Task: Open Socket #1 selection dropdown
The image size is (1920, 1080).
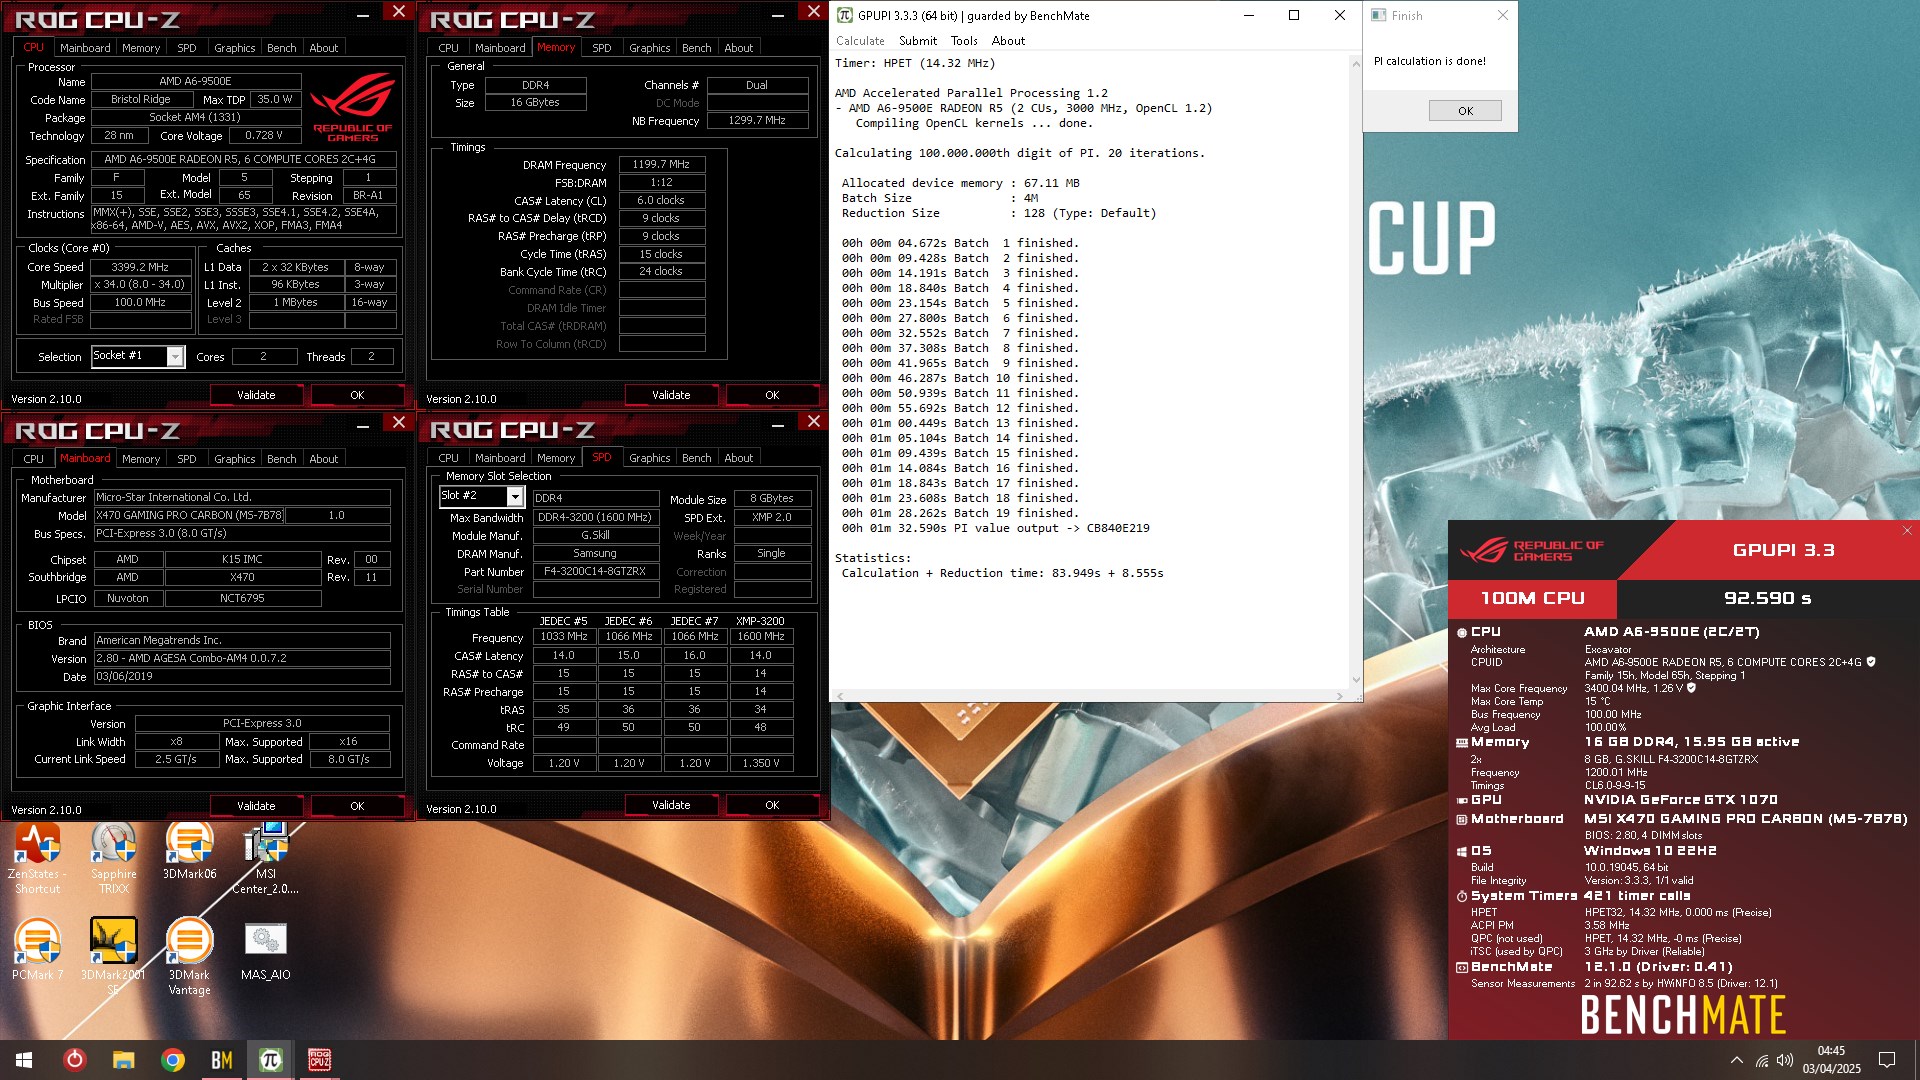Action: pos(175,357)
